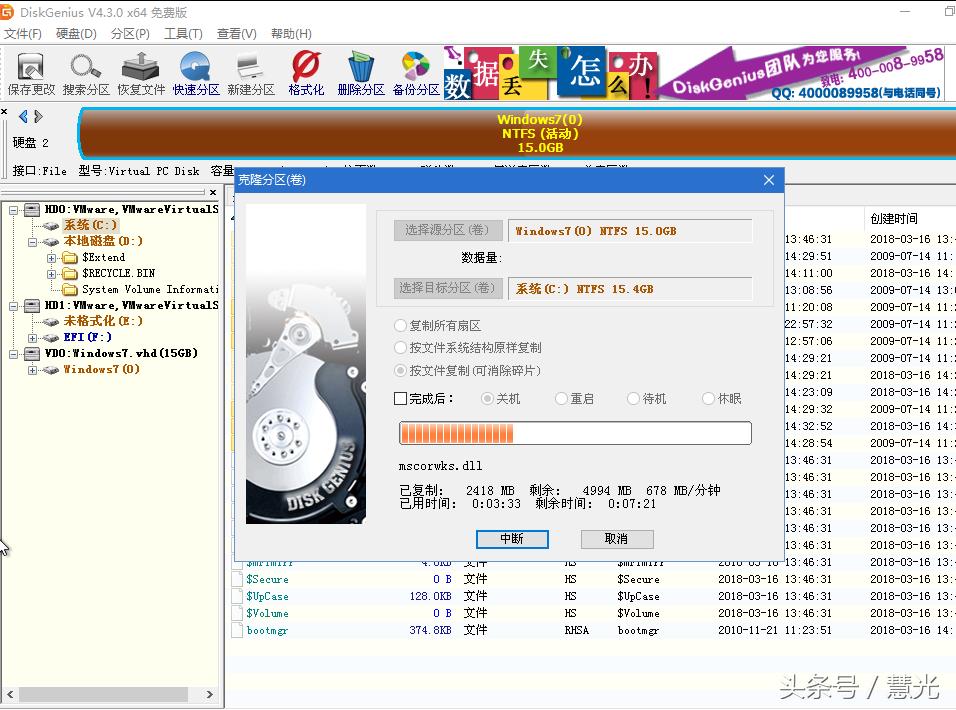Click the 快速分区 (Quick partition) icon
The height and width of the screenshot is (710, 956).
(x=196, y=74)
